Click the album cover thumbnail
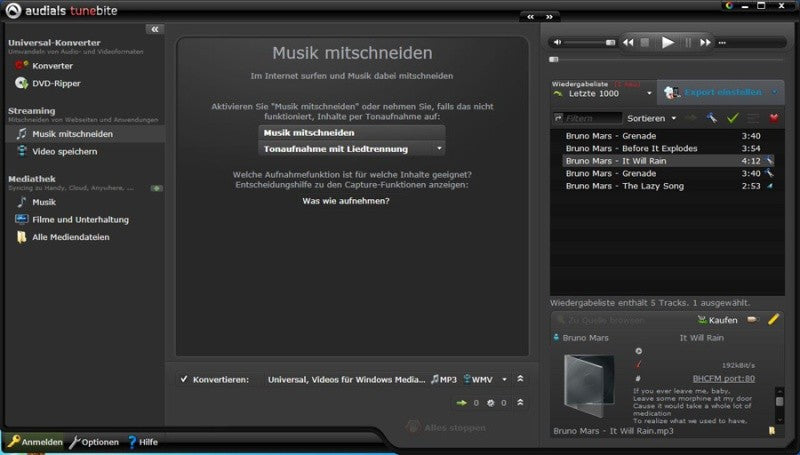Image resolution: width=800 pixels, height=455 pixels. (x=589, y=386)
